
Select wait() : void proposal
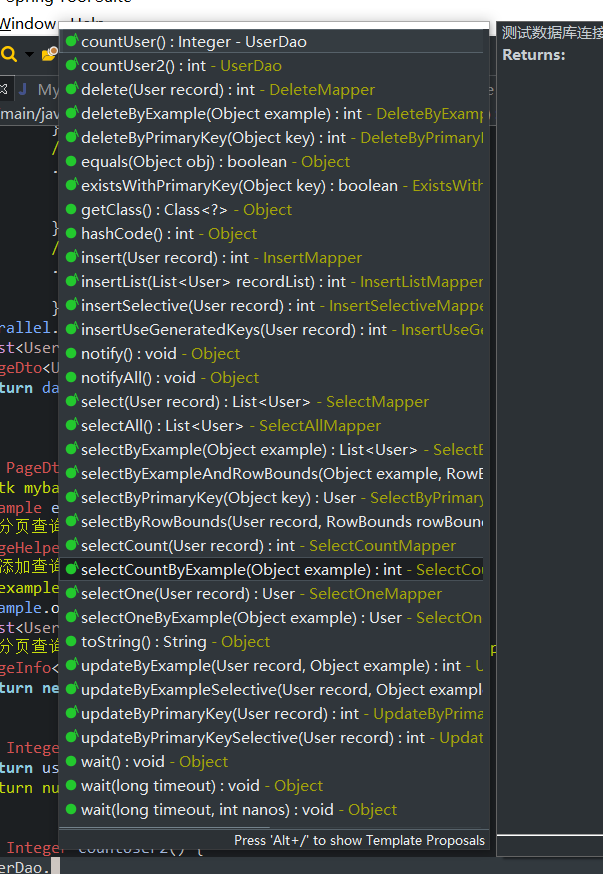271,761
